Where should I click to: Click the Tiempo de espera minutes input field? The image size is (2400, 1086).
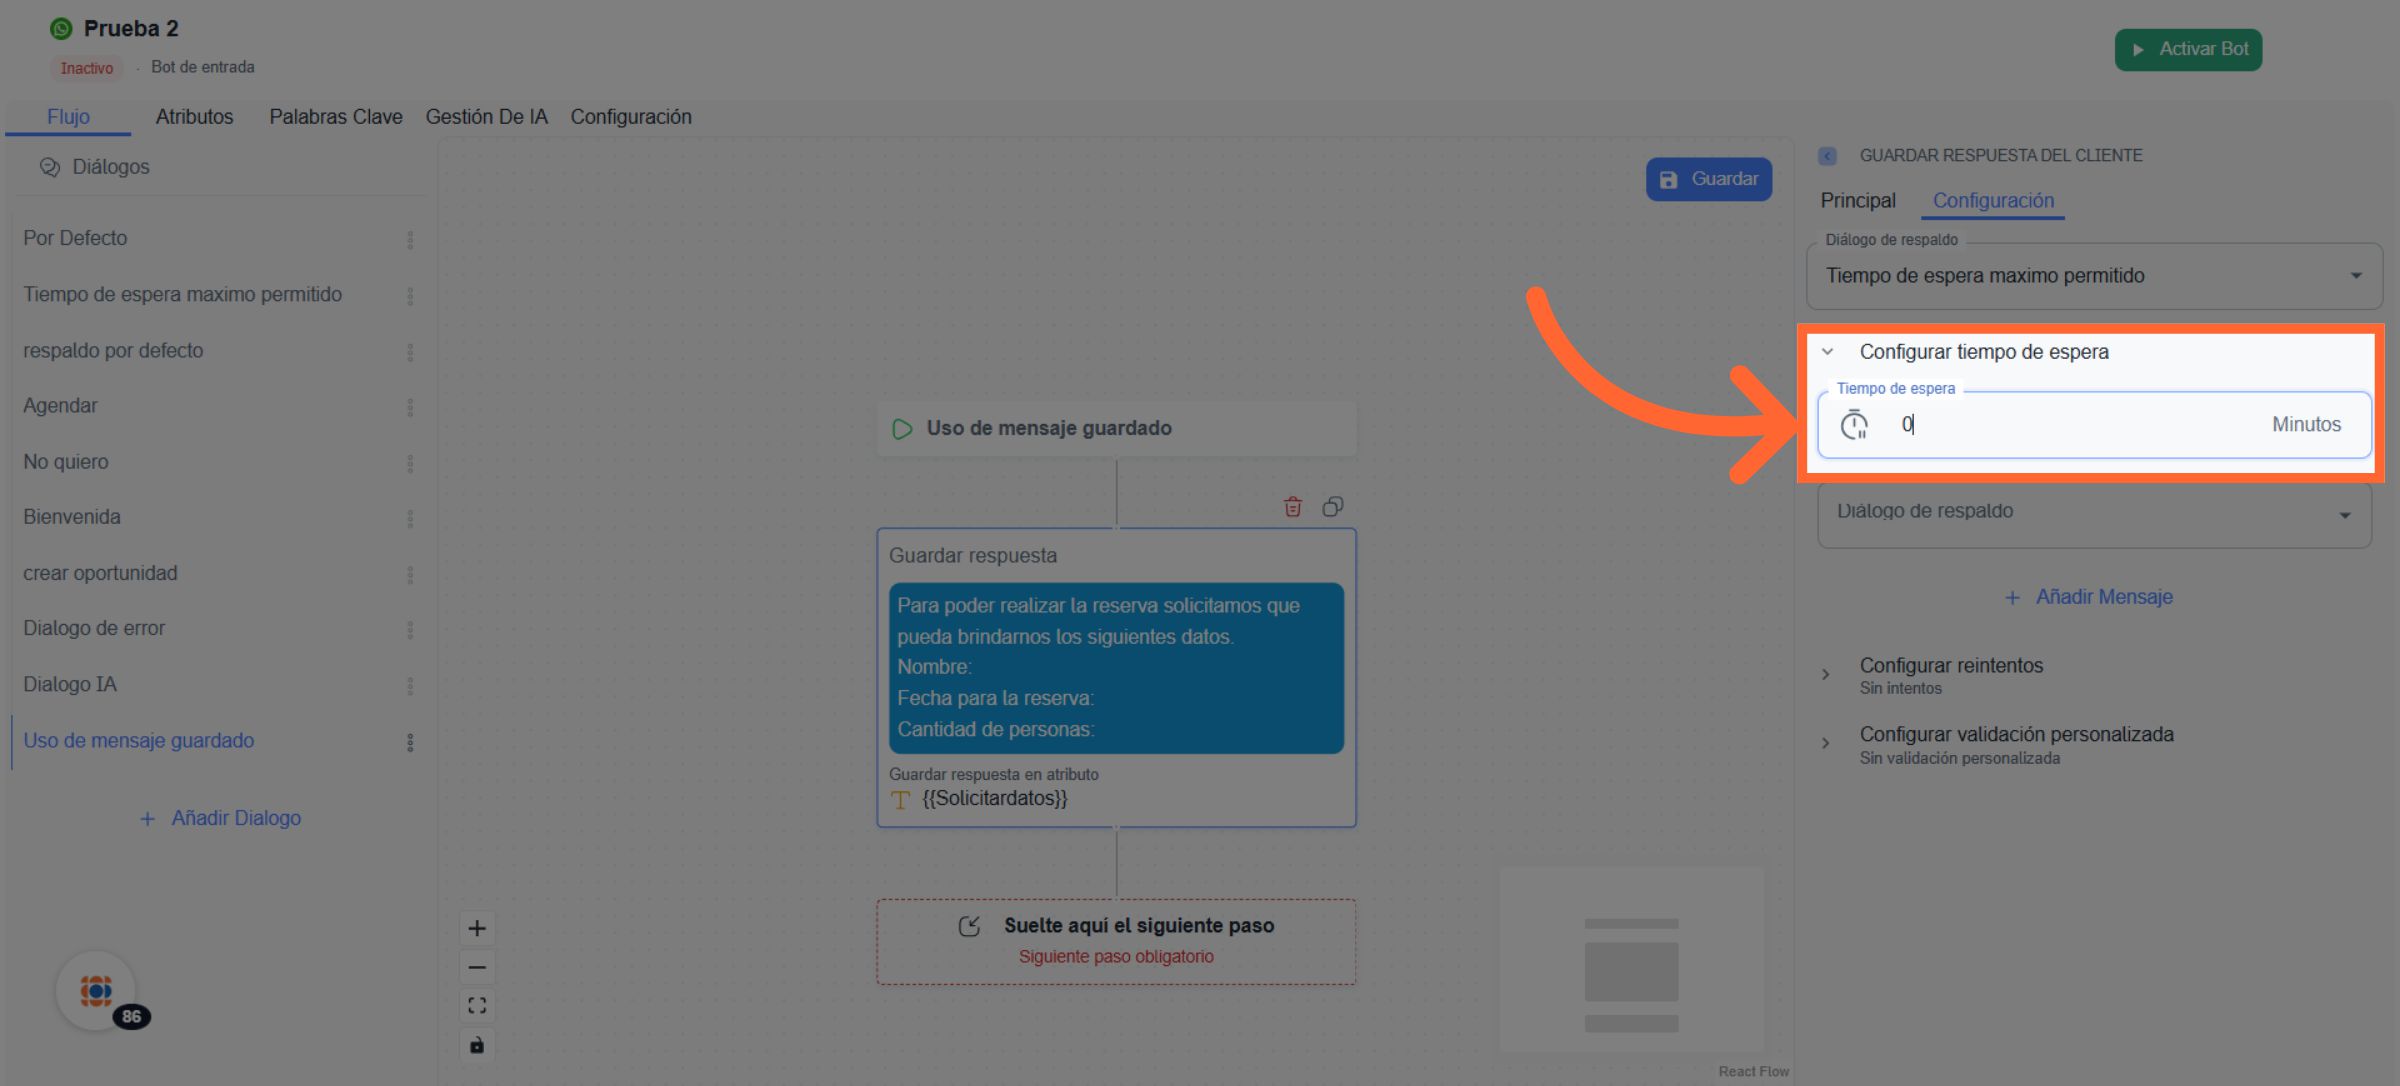click(2070, 425)
